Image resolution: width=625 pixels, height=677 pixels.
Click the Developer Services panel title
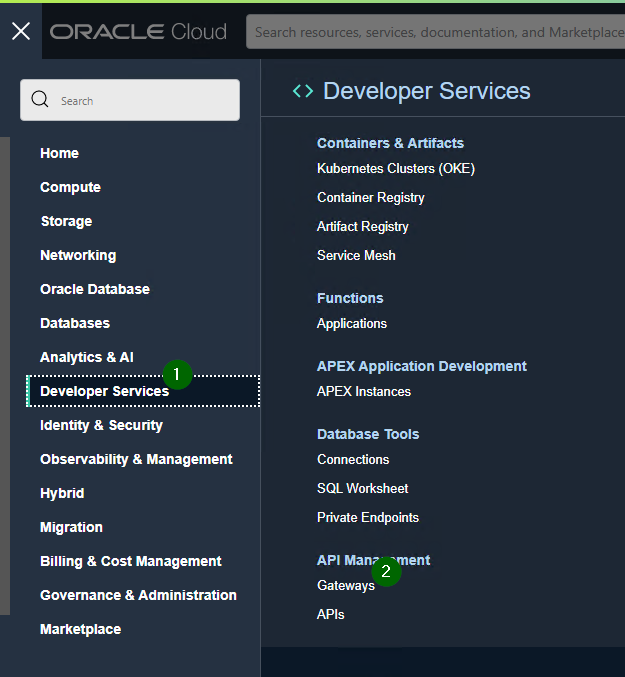coord(427,91)
